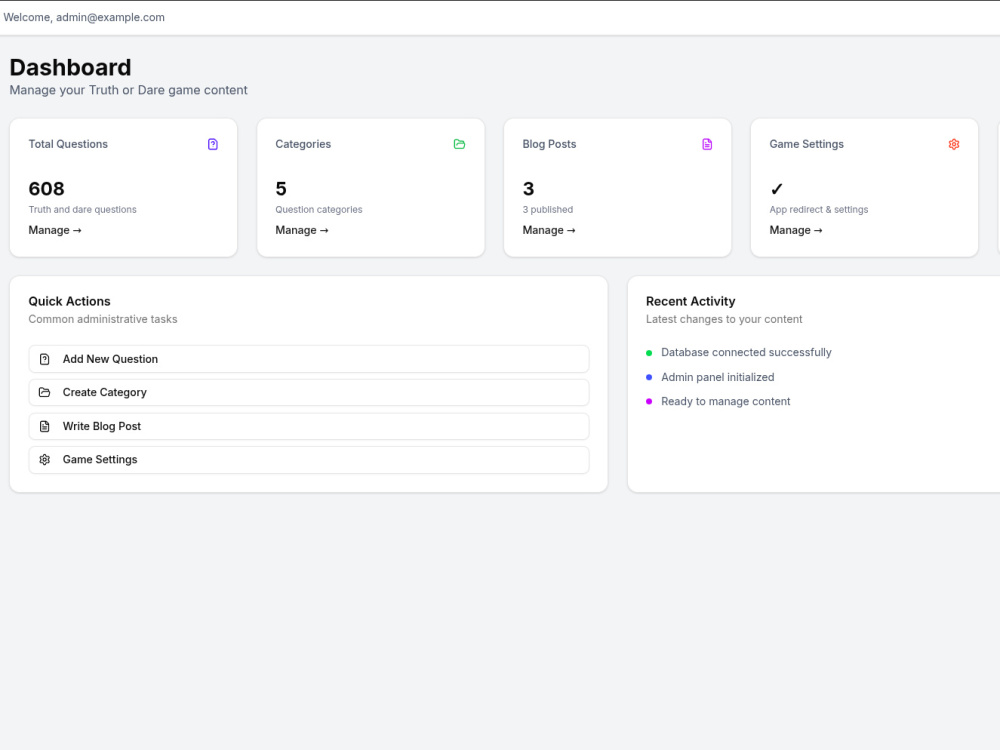
Task: Click the green status dot for Database connected
Action: pyautogui.click(x=649, y=353)
